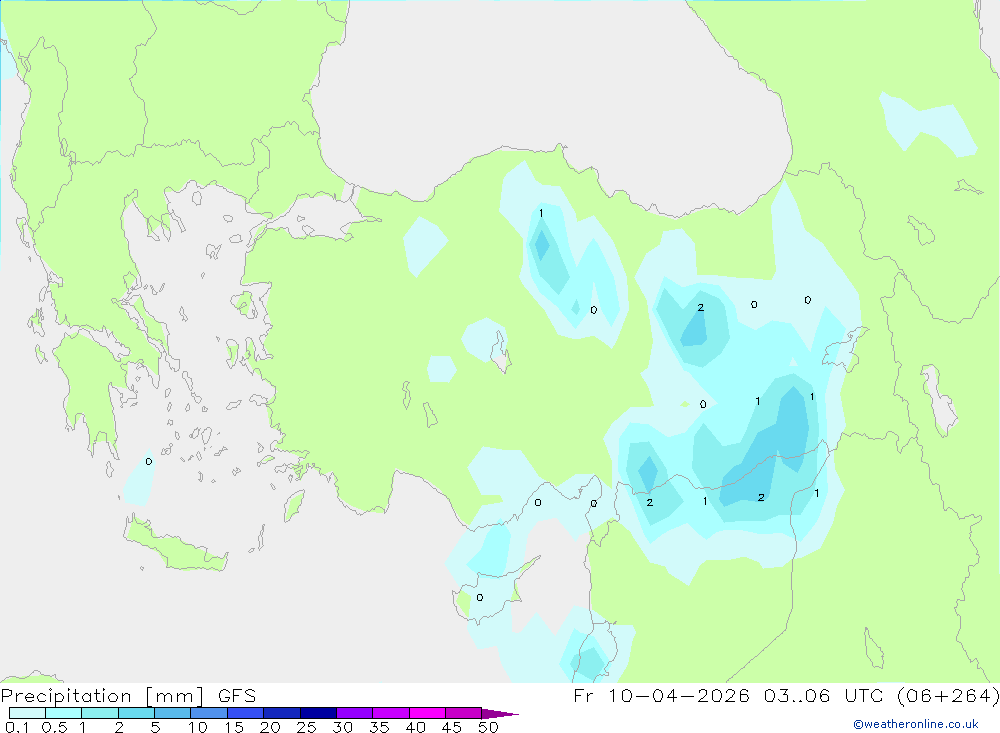The height and width of the screenshot is (733, 1000).
Task: Select the 5–10 mm legend color
Action: 173,713
